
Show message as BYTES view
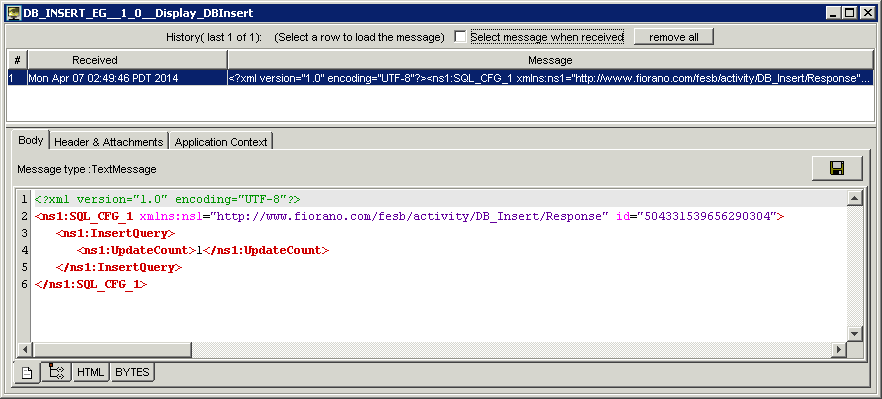[x=132, y=372]
